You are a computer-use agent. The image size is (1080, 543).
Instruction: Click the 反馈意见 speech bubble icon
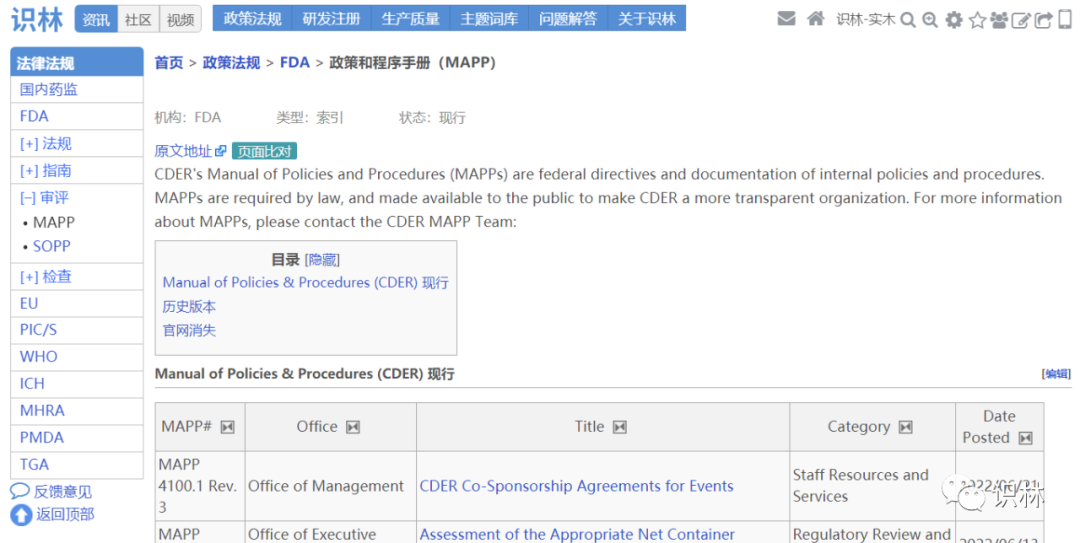coord(19,491)
